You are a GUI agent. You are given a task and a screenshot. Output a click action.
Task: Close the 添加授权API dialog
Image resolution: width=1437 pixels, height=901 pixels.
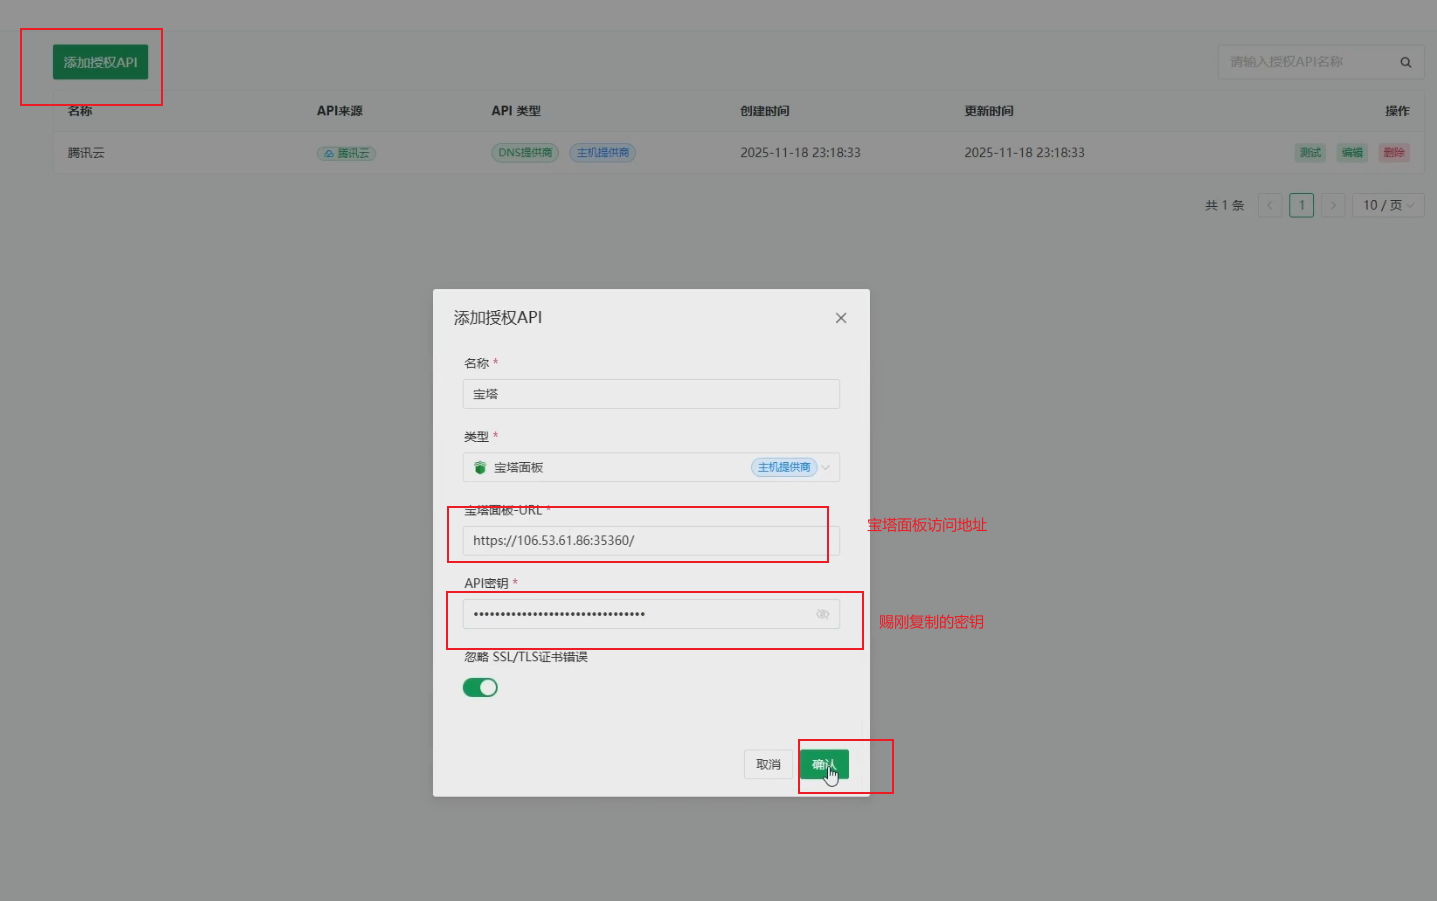[840, 317]
